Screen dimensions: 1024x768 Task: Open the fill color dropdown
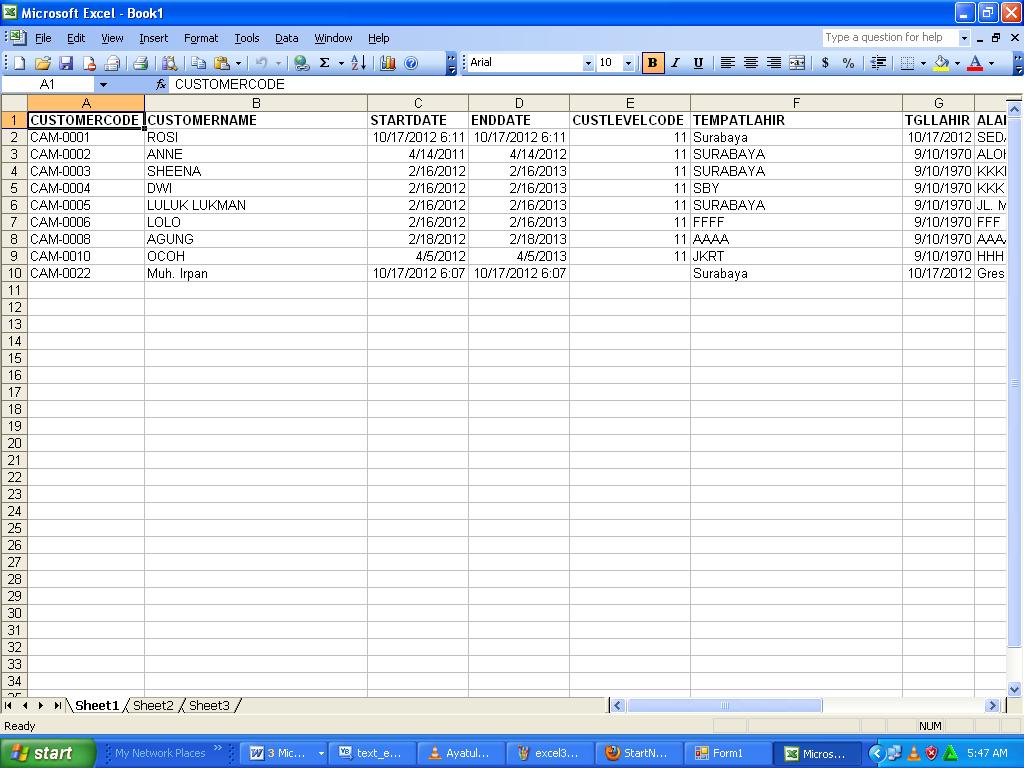coord(957,62)
